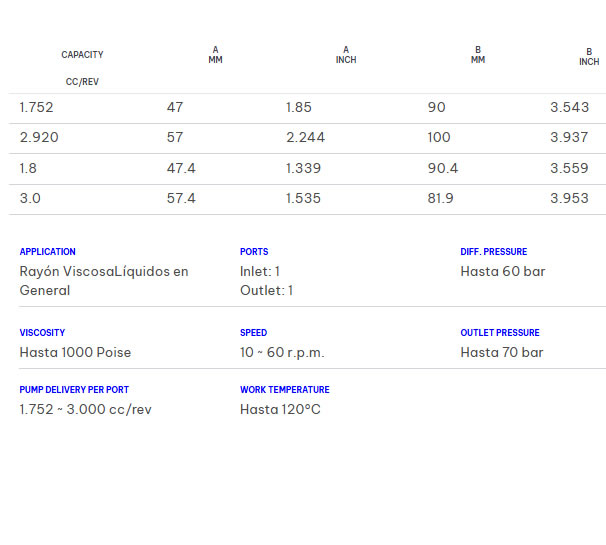
Task: Select the 2.920 capacity cell
Action: click(39, 137)
